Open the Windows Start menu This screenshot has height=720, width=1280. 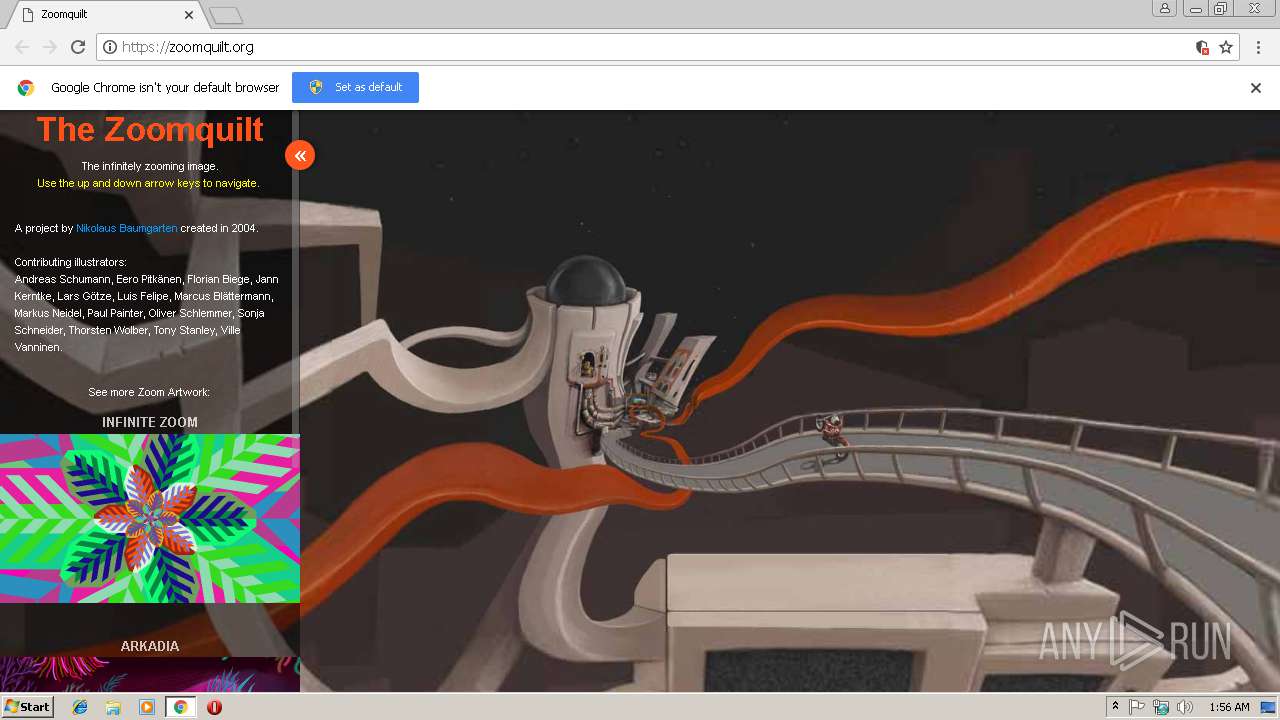pyautogui.click(x=27, y=707)
